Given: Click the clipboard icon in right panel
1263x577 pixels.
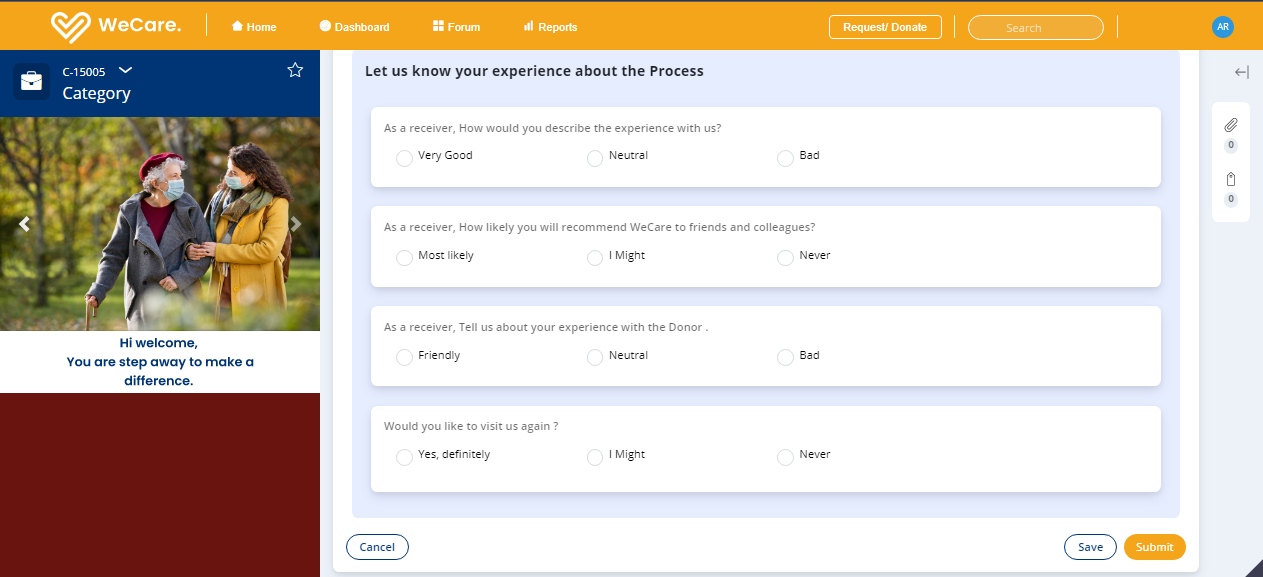Looking at the screenshot, I should 1231,179.
